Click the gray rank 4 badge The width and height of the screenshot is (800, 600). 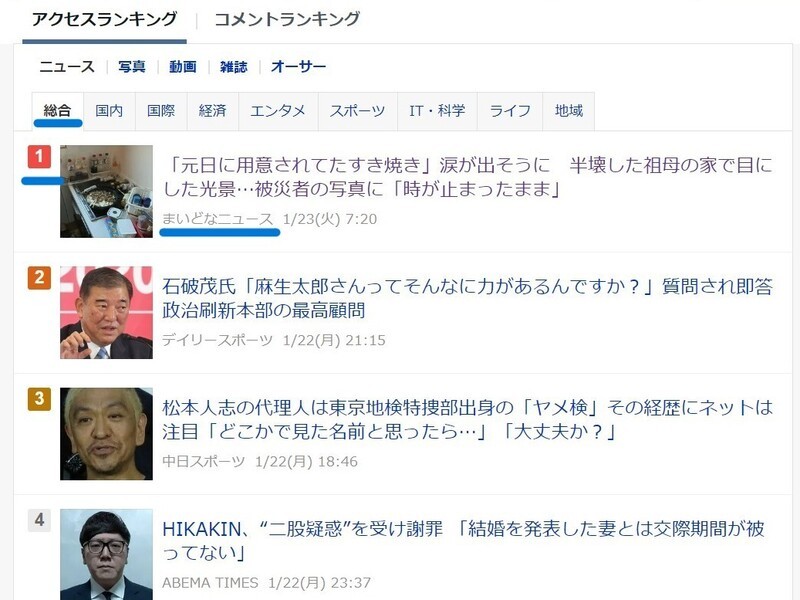[39, 520]
